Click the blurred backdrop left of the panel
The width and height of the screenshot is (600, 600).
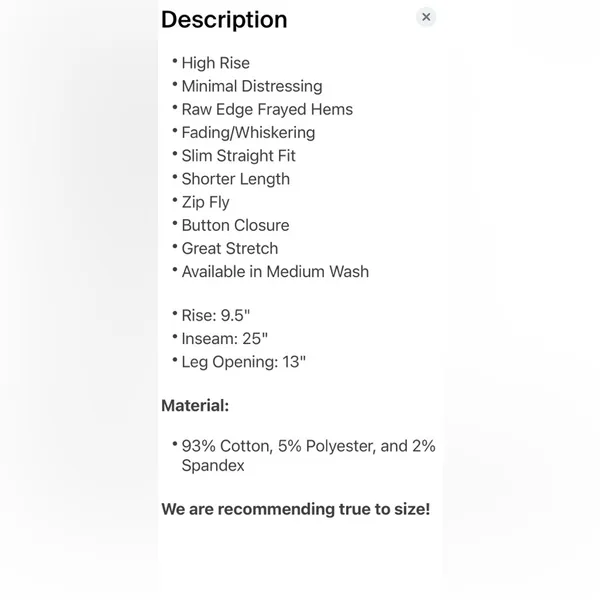click(x=78, y=300)
